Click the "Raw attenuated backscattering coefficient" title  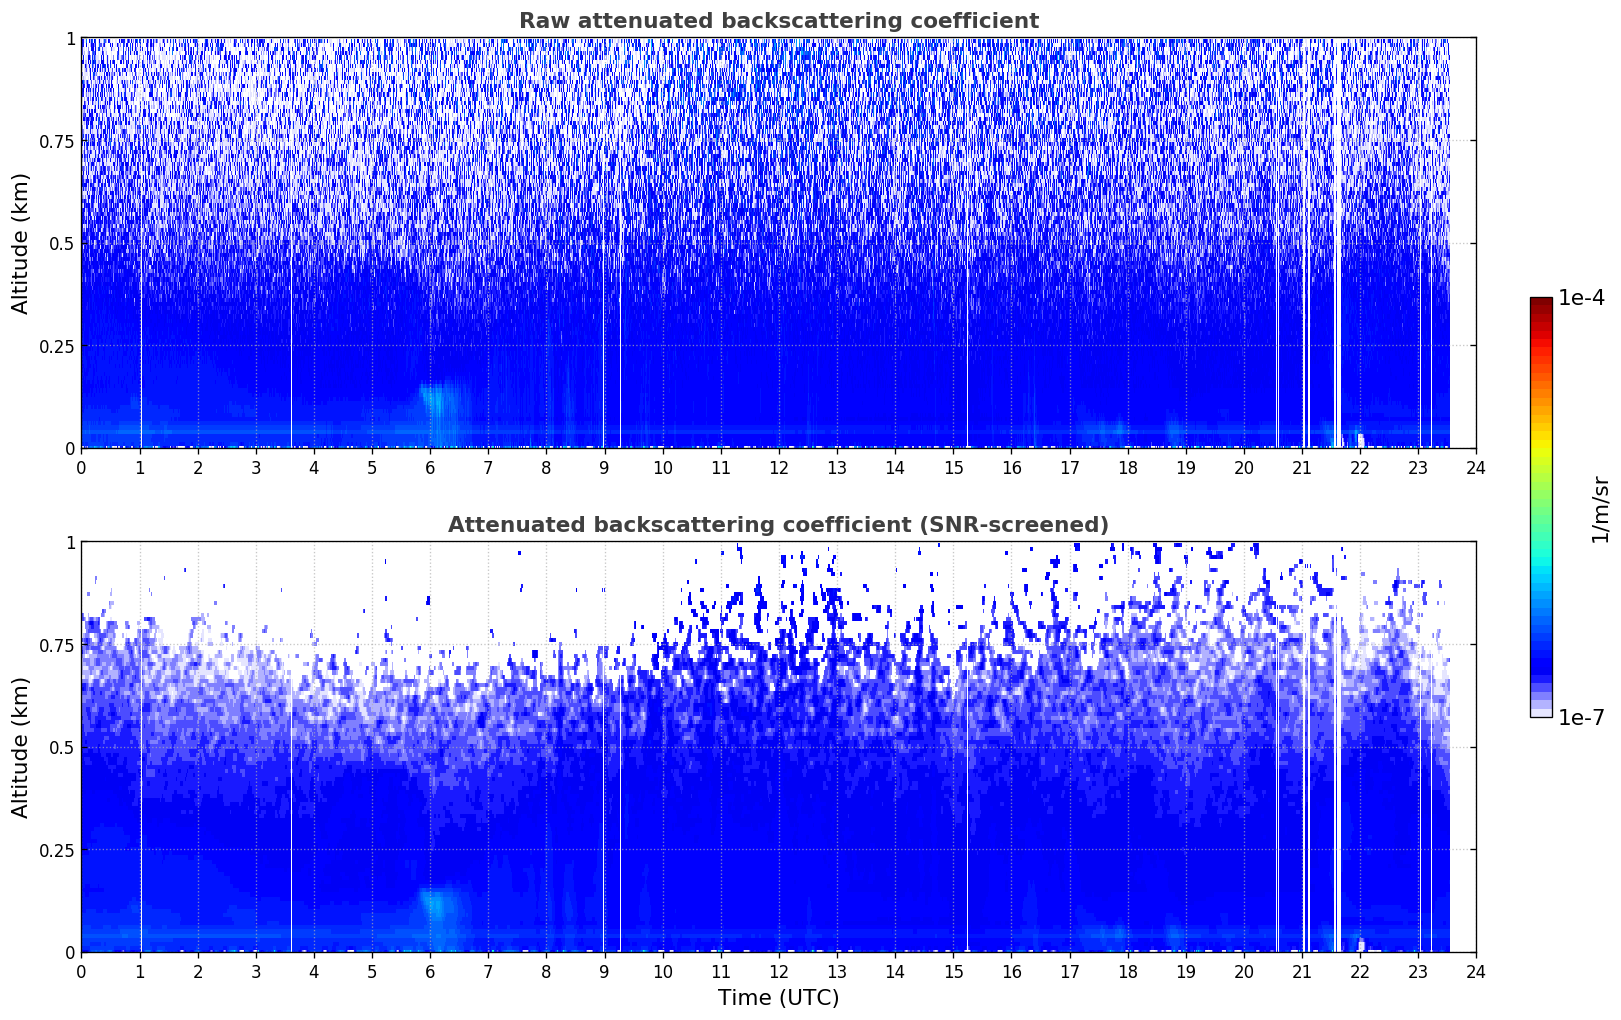click(x=778, y=21)
